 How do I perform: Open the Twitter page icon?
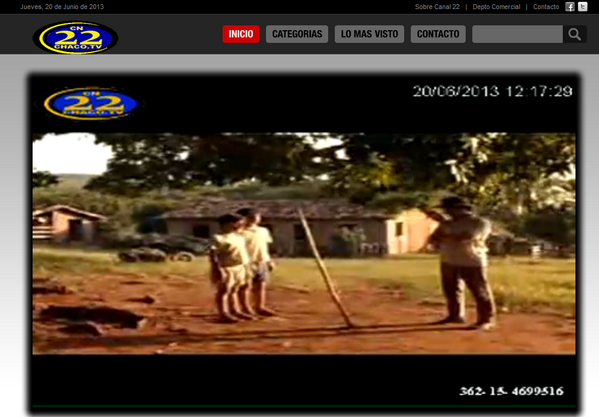tap(583, 7)
